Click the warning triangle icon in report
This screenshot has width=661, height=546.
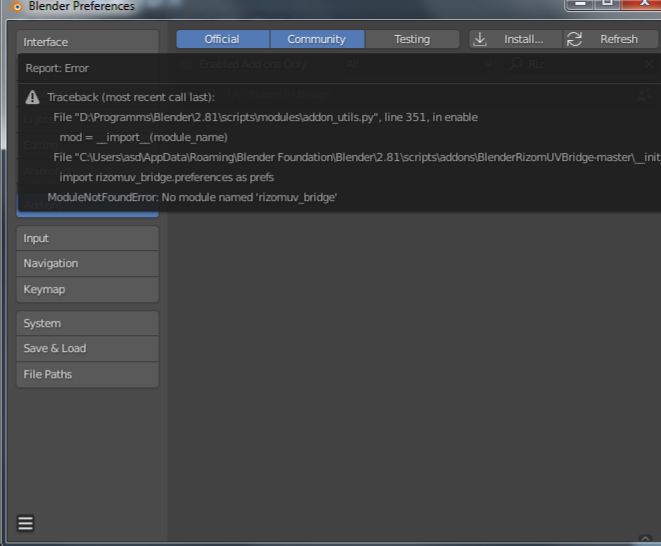[x=32, y=97]
